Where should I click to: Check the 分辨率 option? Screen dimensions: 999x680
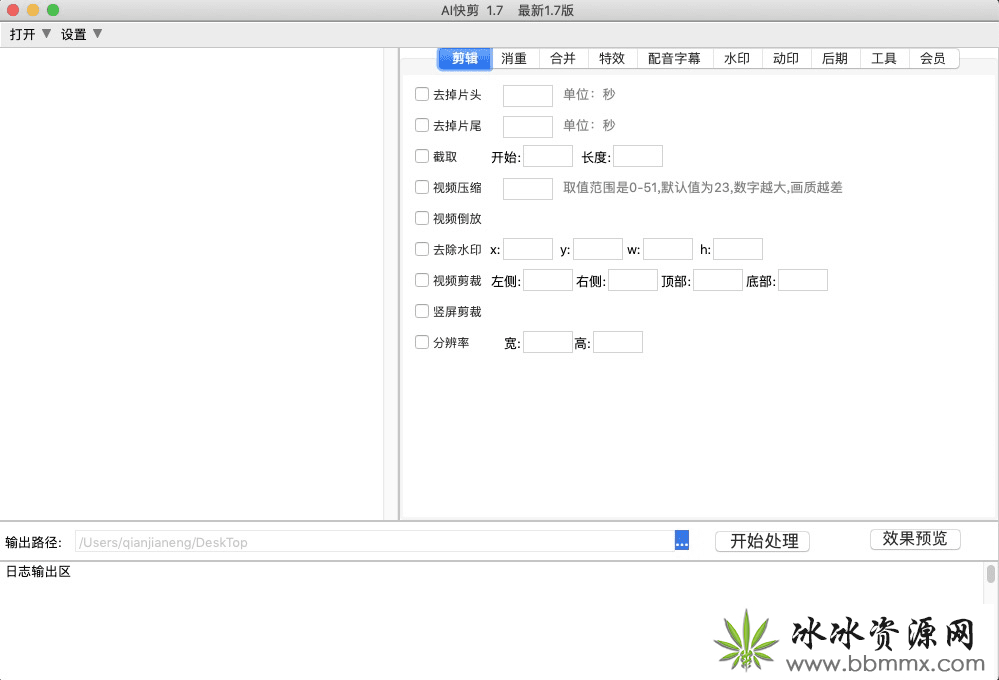(422, 342)
